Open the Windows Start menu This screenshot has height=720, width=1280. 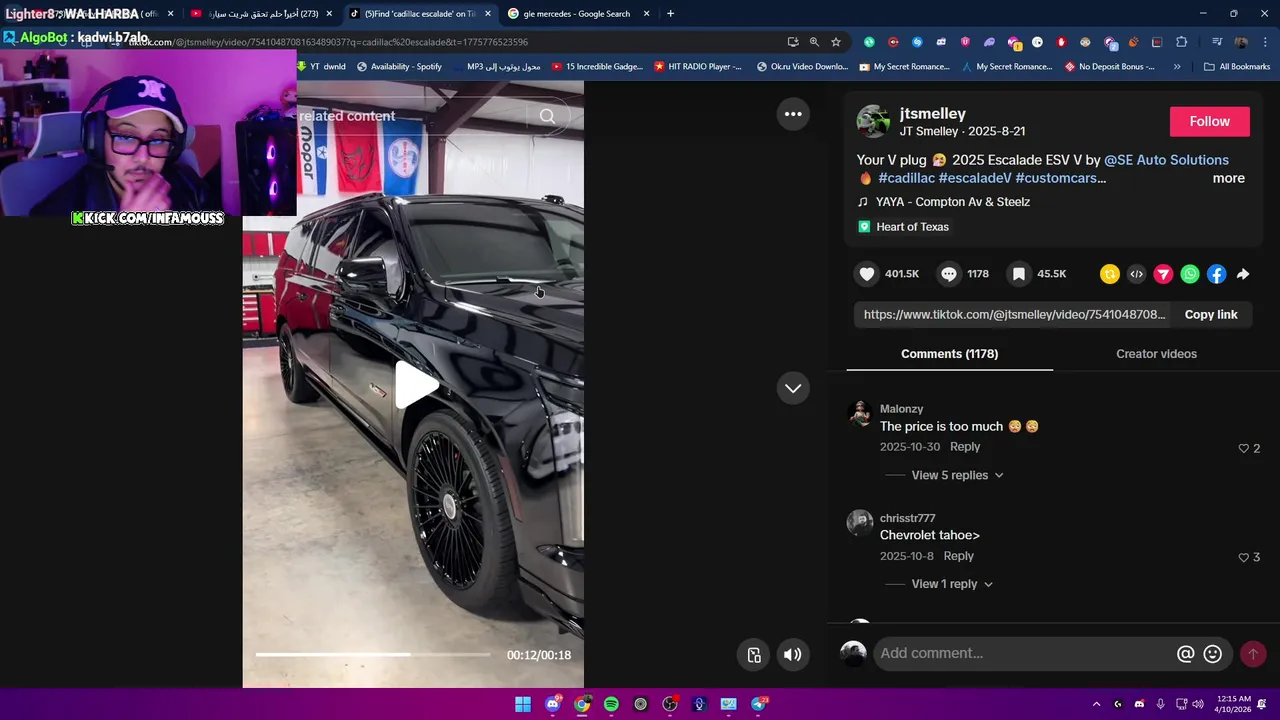523,705
